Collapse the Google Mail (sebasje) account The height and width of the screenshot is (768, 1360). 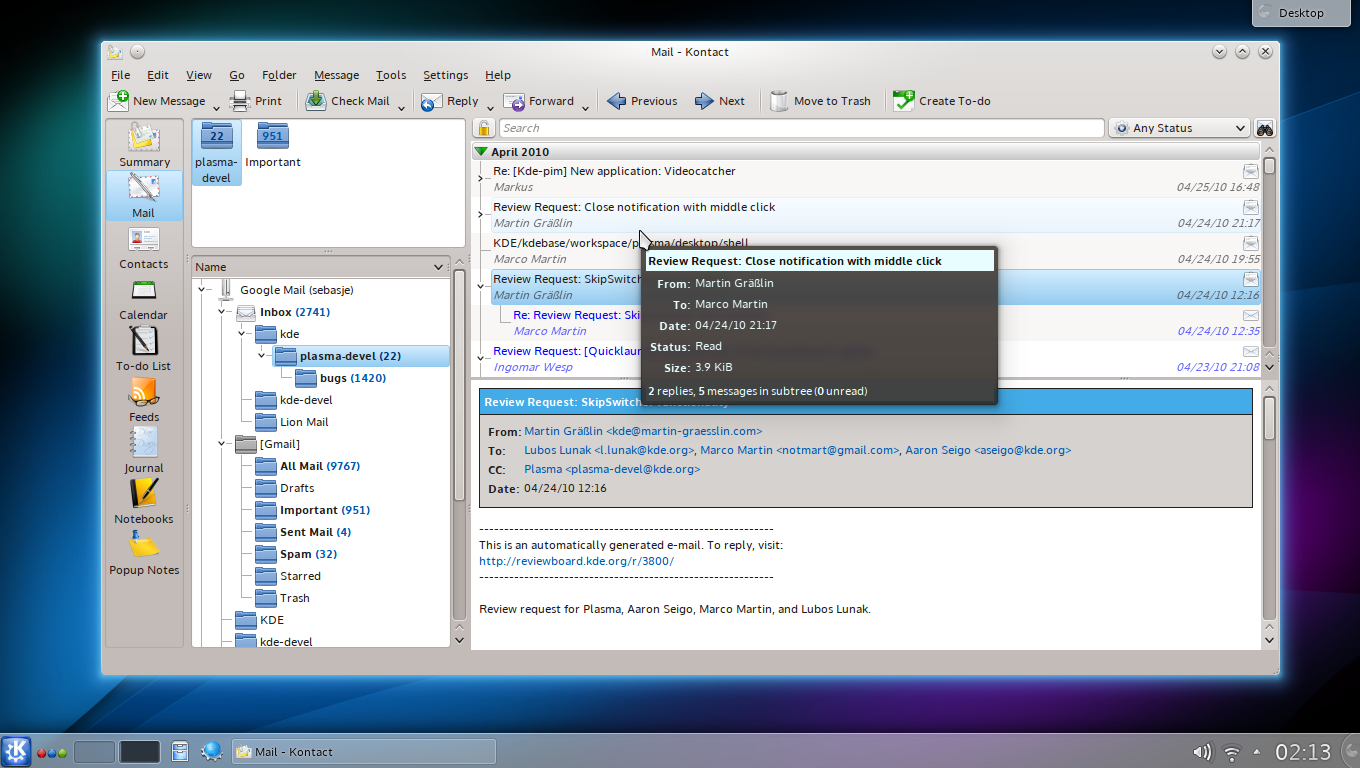pyautogui.click(x=202, y=290)
